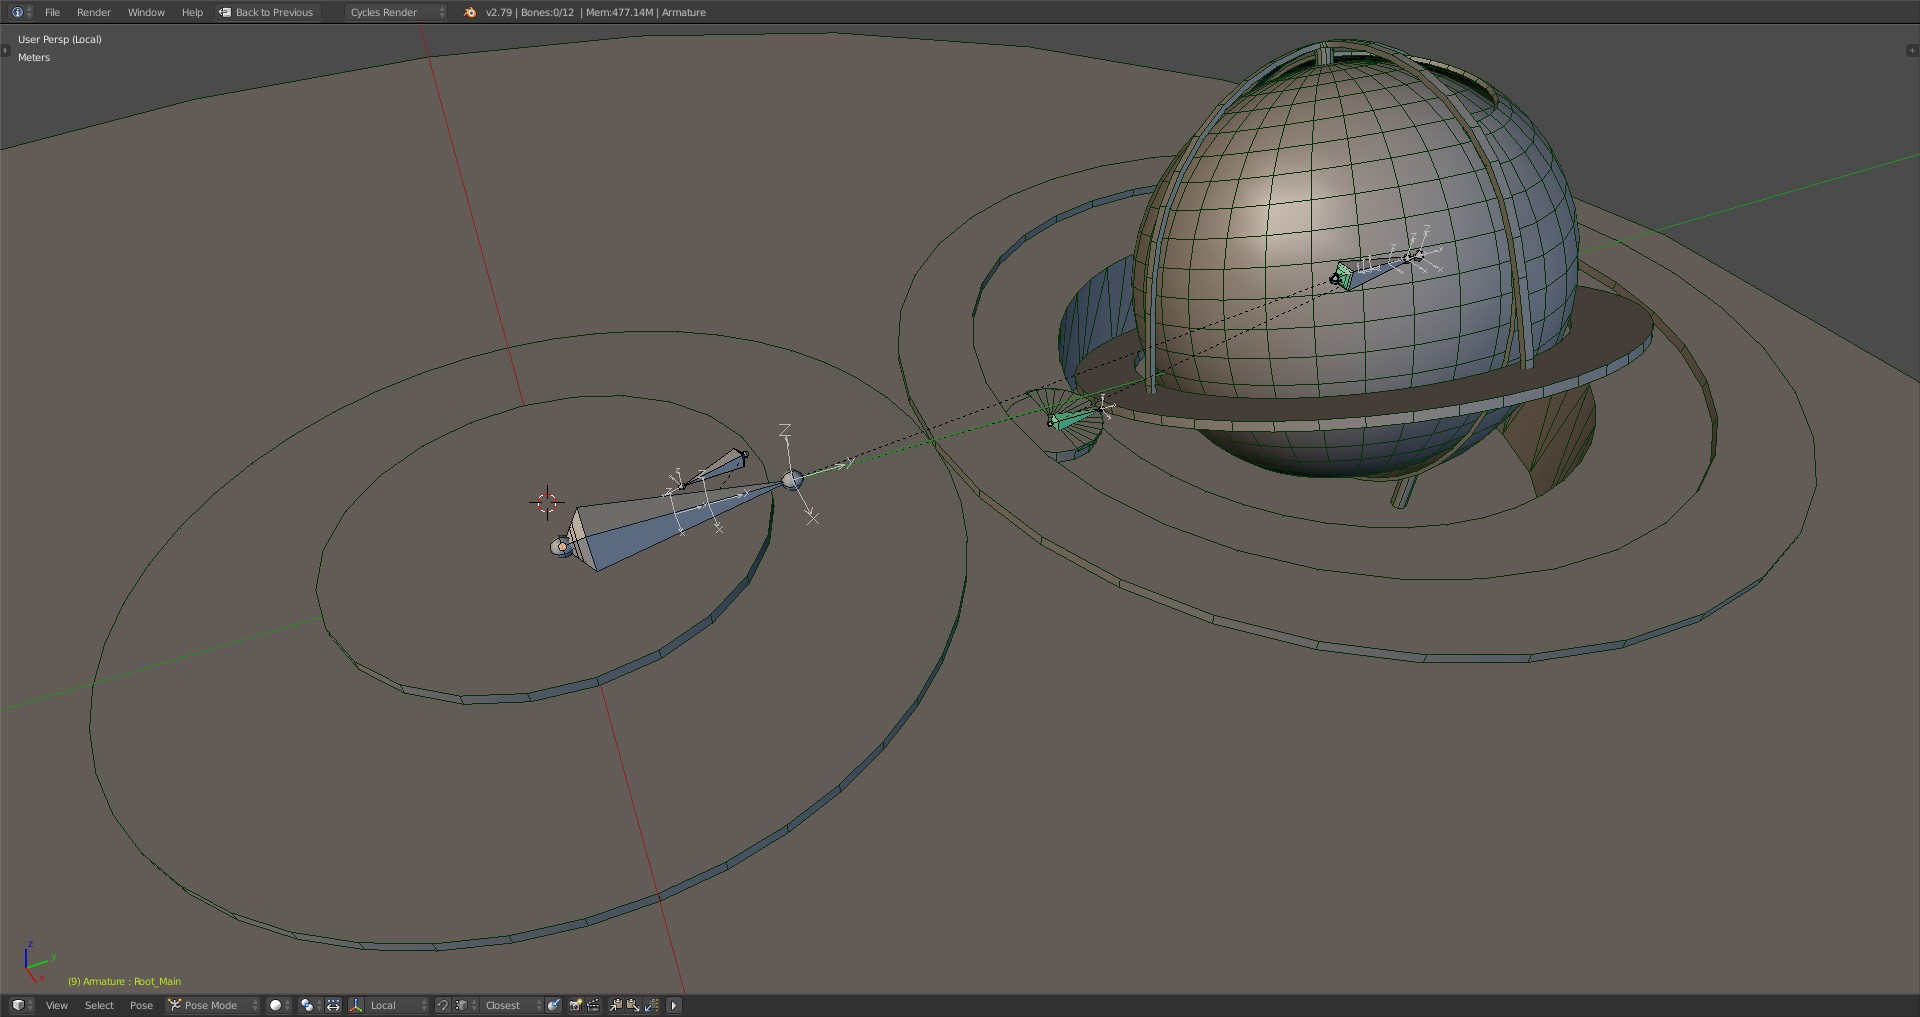
Task: Toggle the 3D manipulator widget
Action: point(355,1005)
